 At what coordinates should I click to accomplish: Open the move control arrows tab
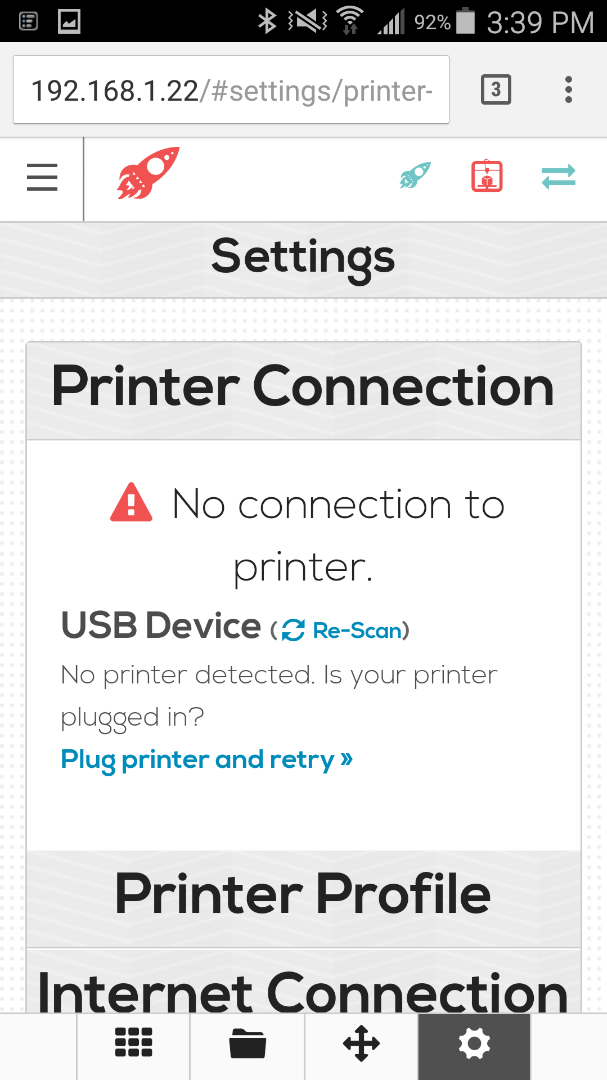click(361, 1045)
